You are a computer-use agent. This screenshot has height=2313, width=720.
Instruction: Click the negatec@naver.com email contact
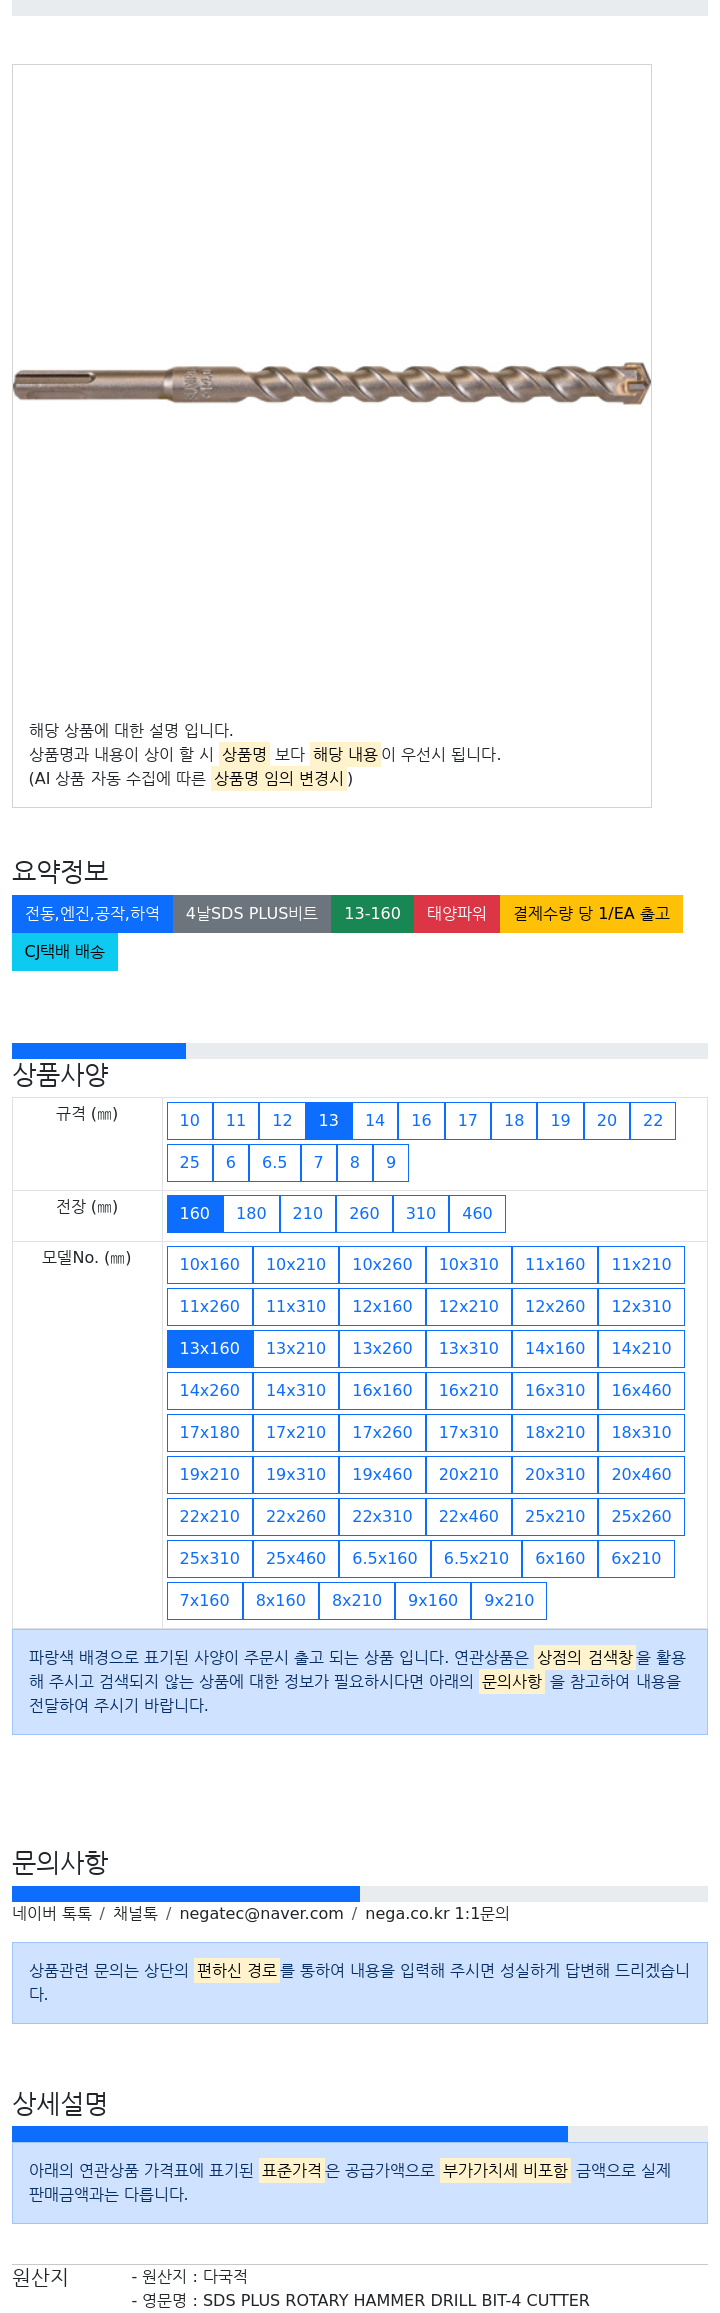tap(261, 1913)
